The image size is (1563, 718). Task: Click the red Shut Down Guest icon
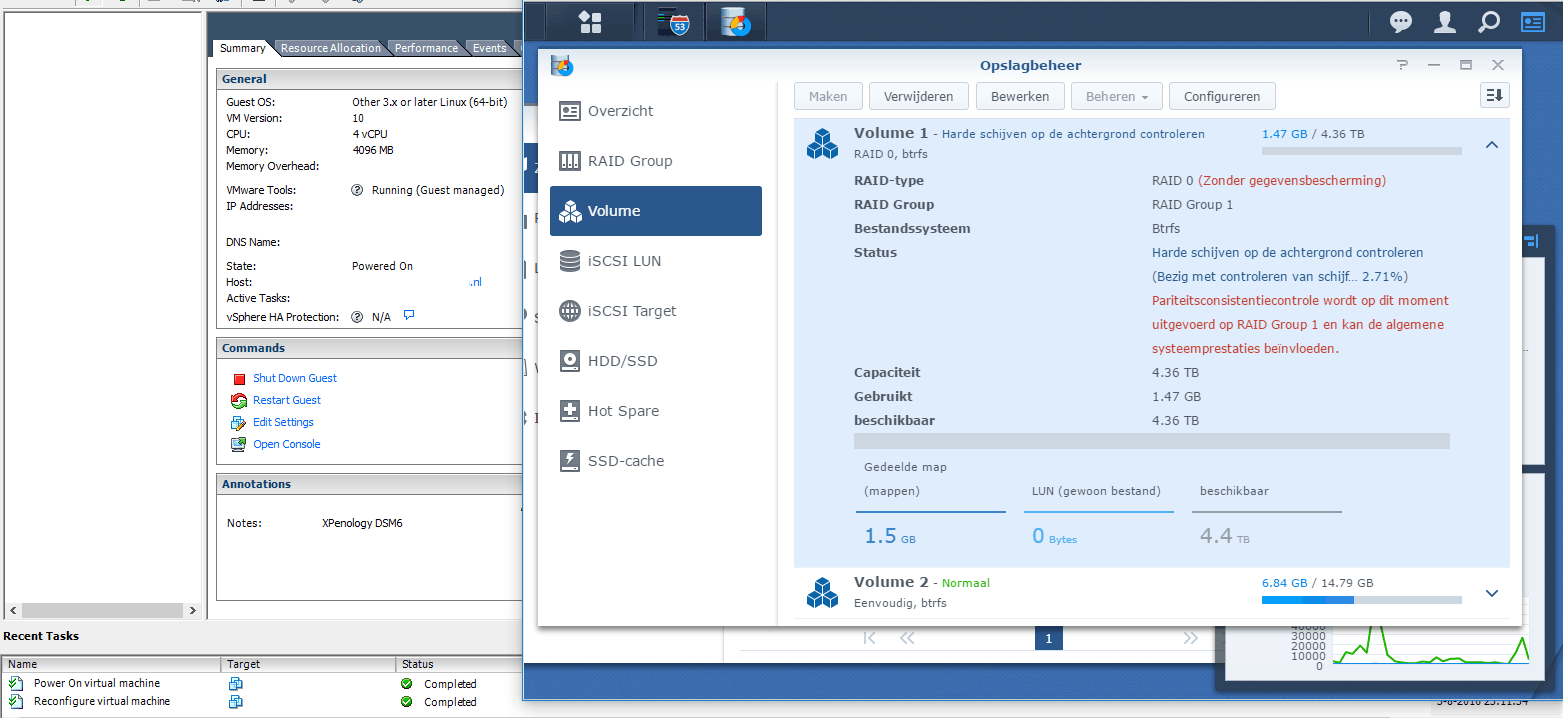click(239, 379)
